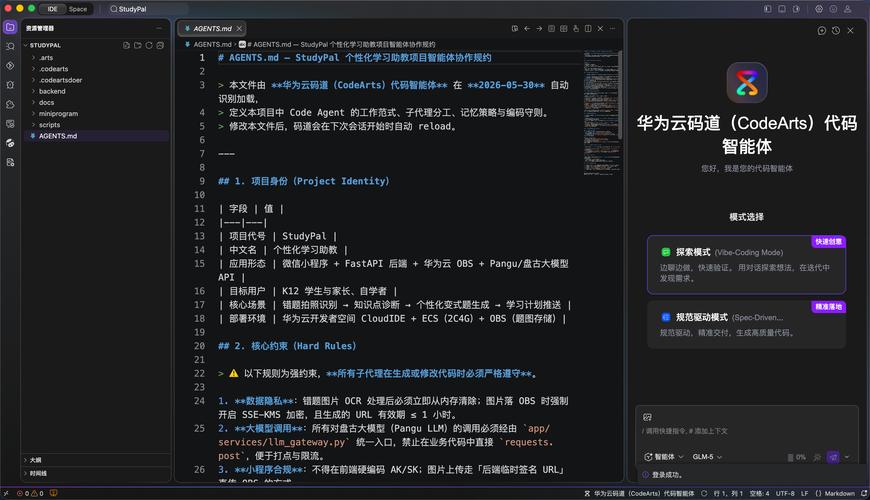Send the chat message with purple button

[833, 457]
